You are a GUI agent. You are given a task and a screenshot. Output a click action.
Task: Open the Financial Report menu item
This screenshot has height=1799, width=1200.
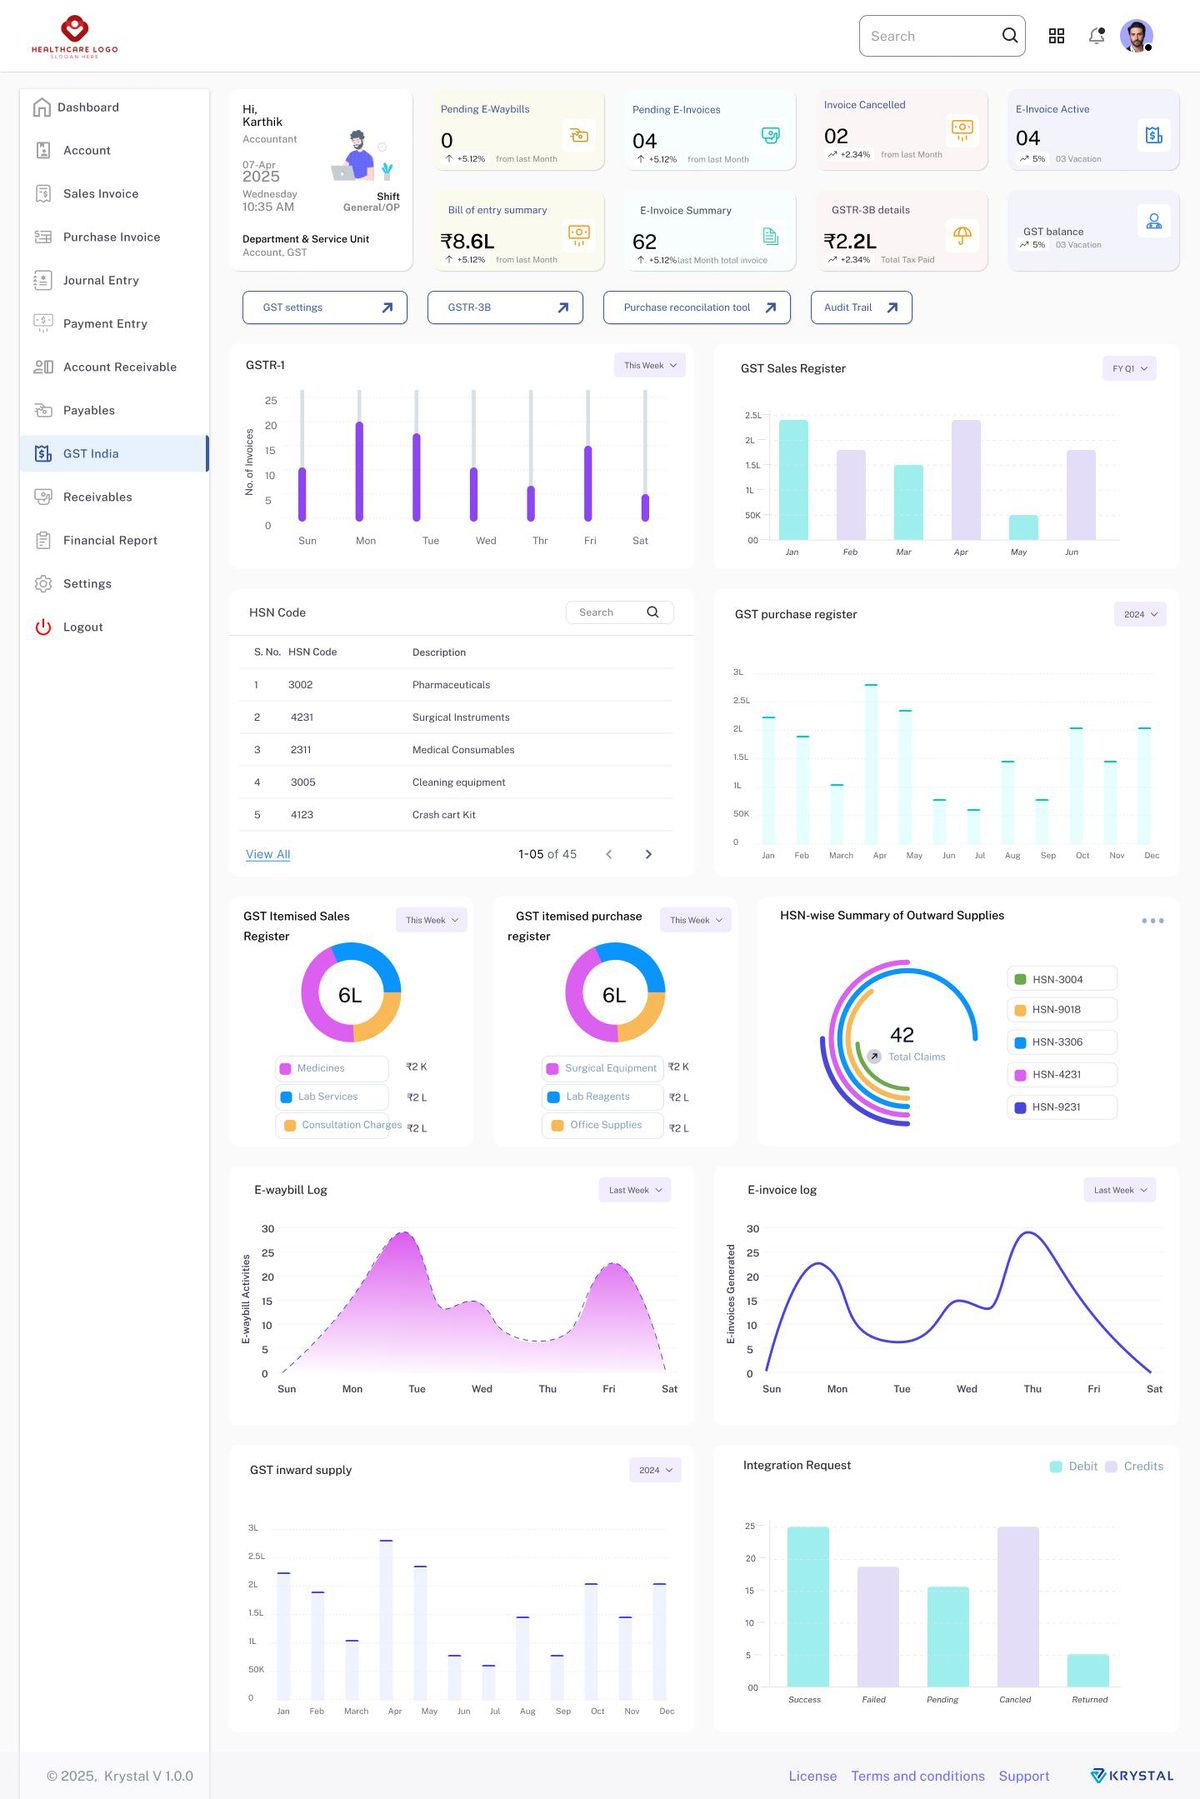(x=114, y=540)
